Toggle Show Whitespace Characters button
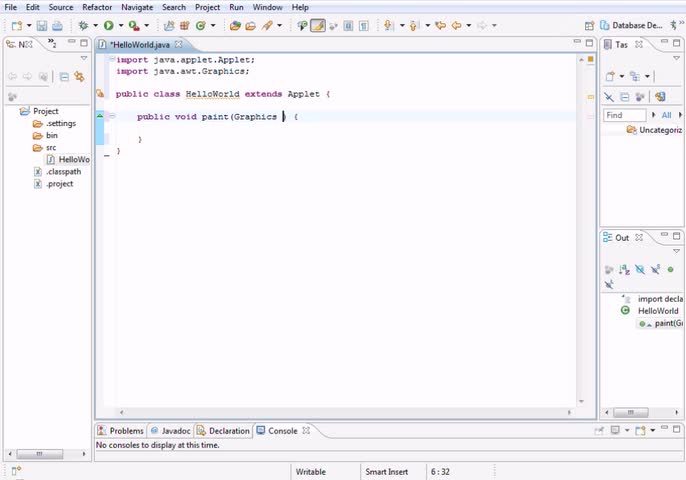 364,26
